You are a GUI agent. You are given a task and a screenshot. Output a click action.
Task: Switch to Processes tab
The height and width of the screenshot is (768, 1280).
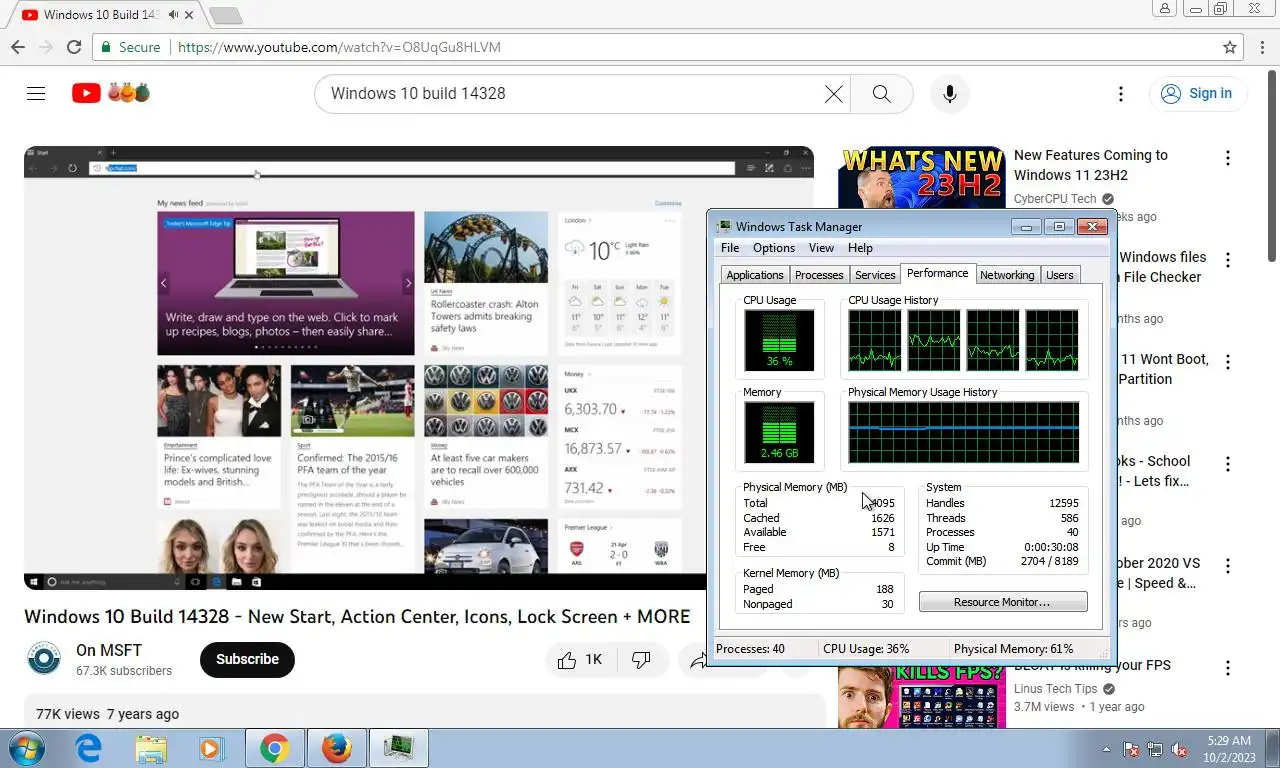[x=819, y=275]
